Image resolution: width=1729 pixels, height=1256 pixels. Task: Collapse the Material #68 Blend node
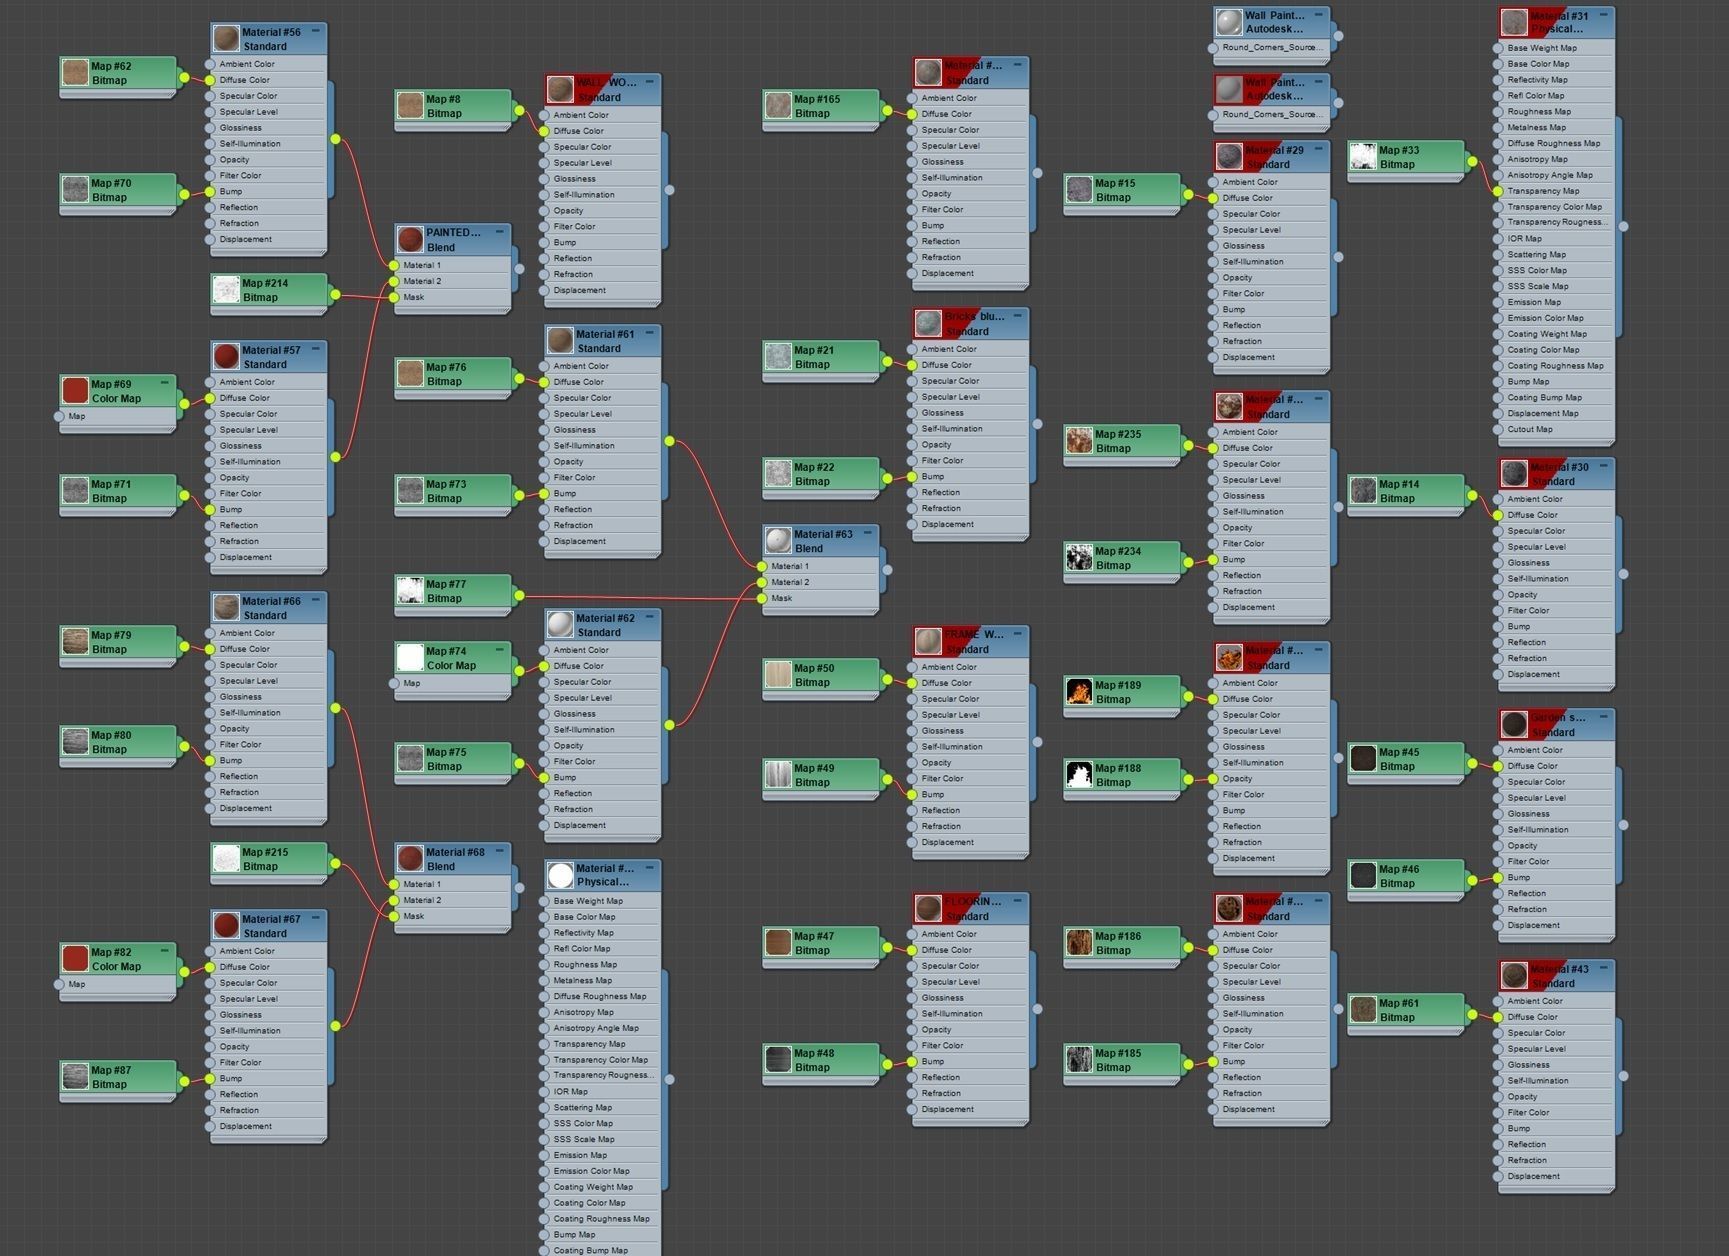click(500, 851)
